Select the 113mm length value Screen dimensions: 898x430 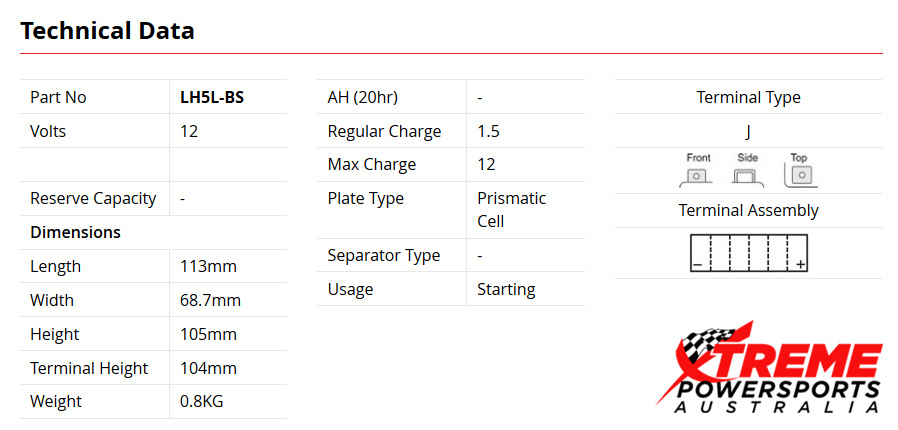[207, 266]
